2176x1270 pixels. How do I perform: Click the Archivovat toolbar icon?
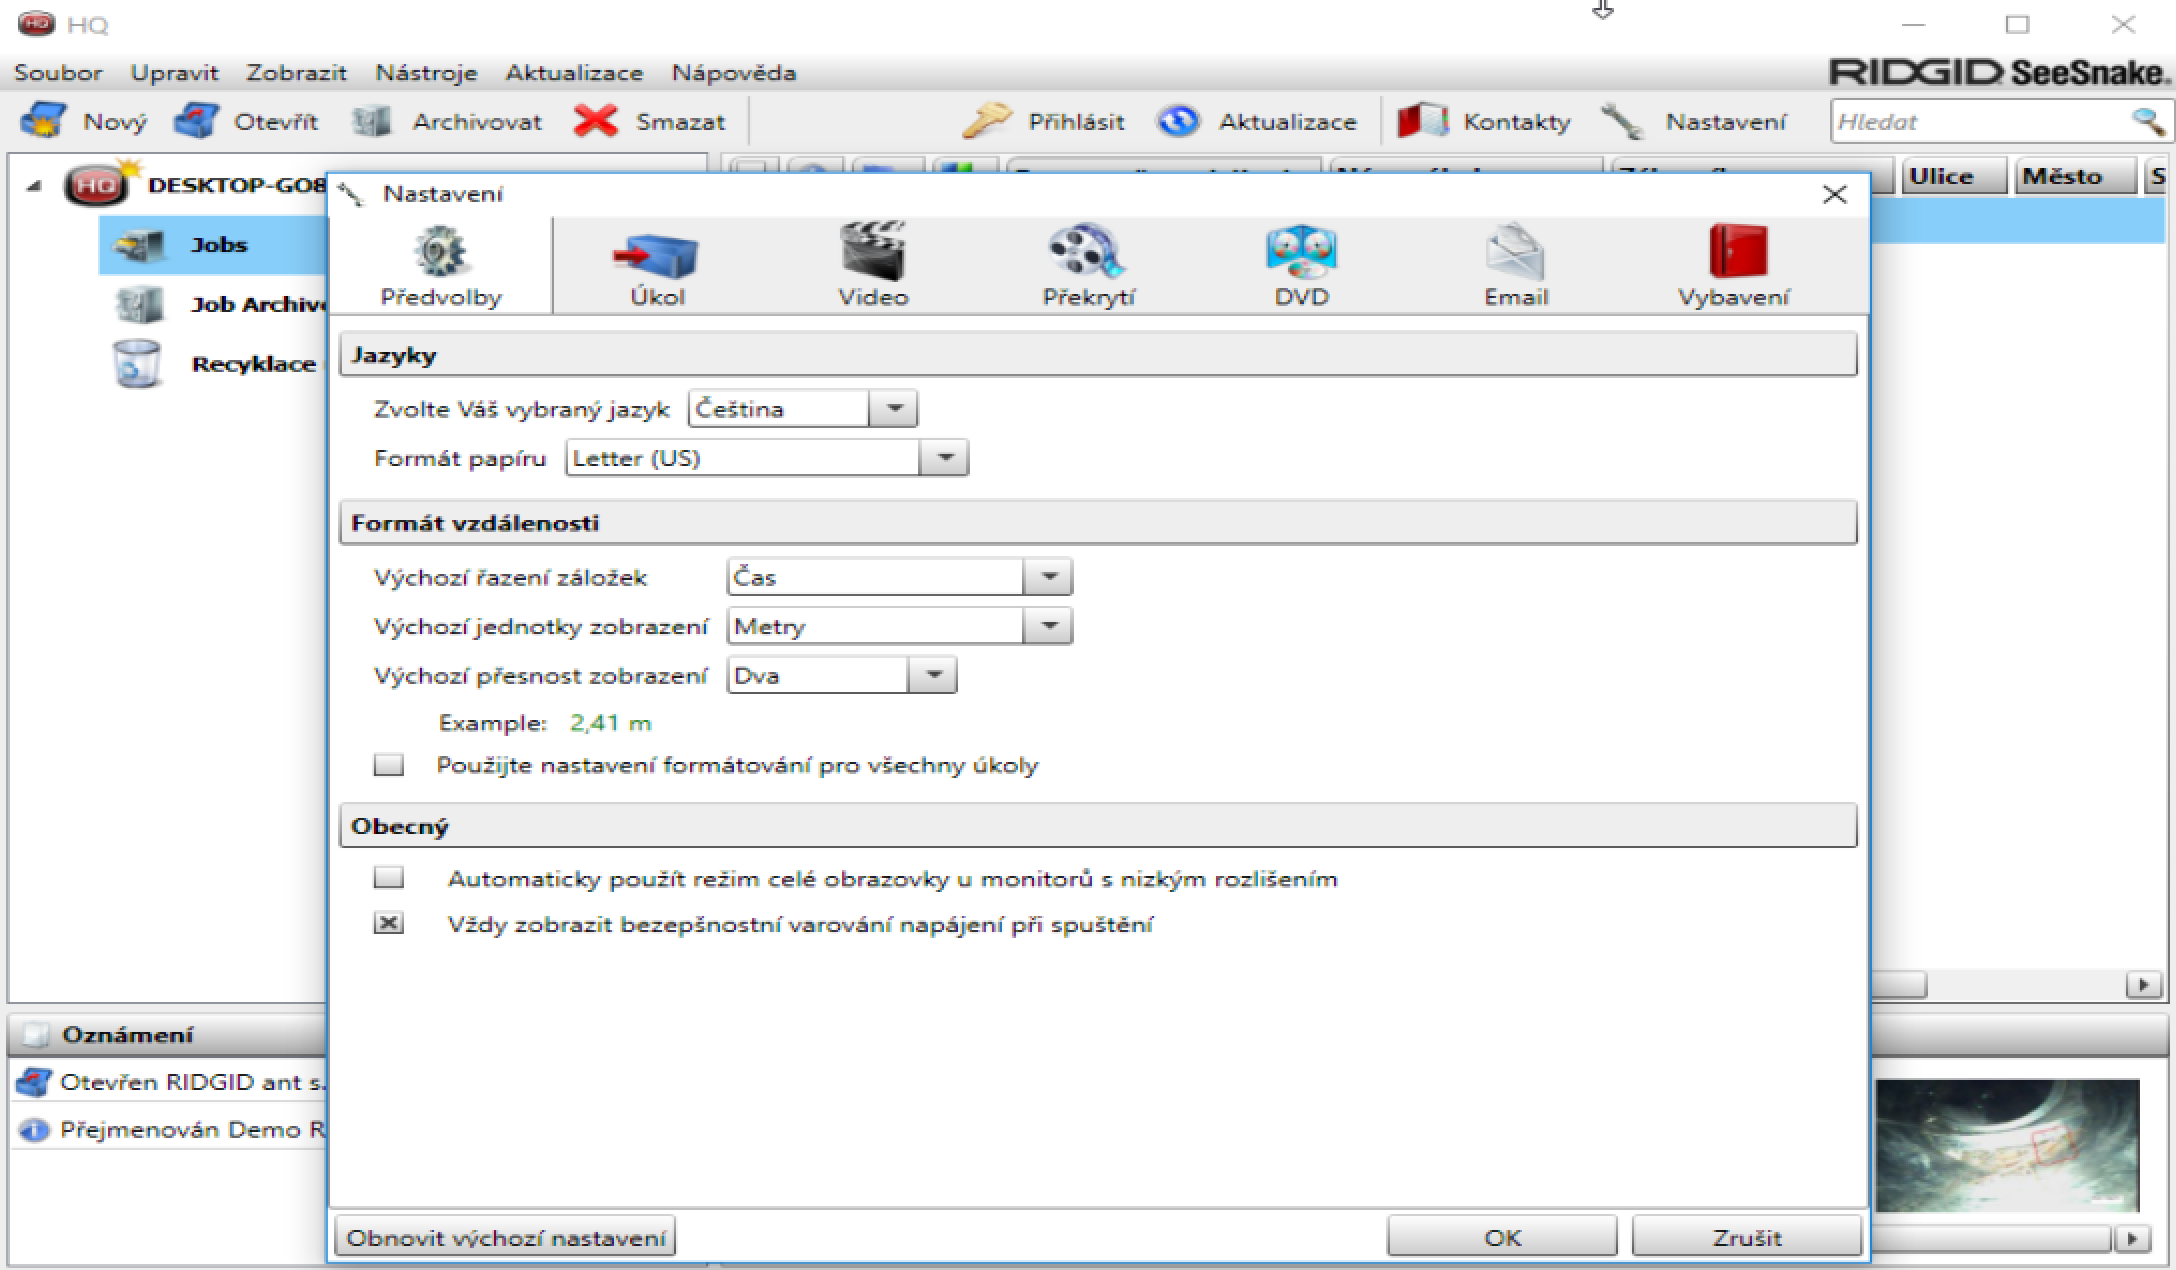pos(372,121)
